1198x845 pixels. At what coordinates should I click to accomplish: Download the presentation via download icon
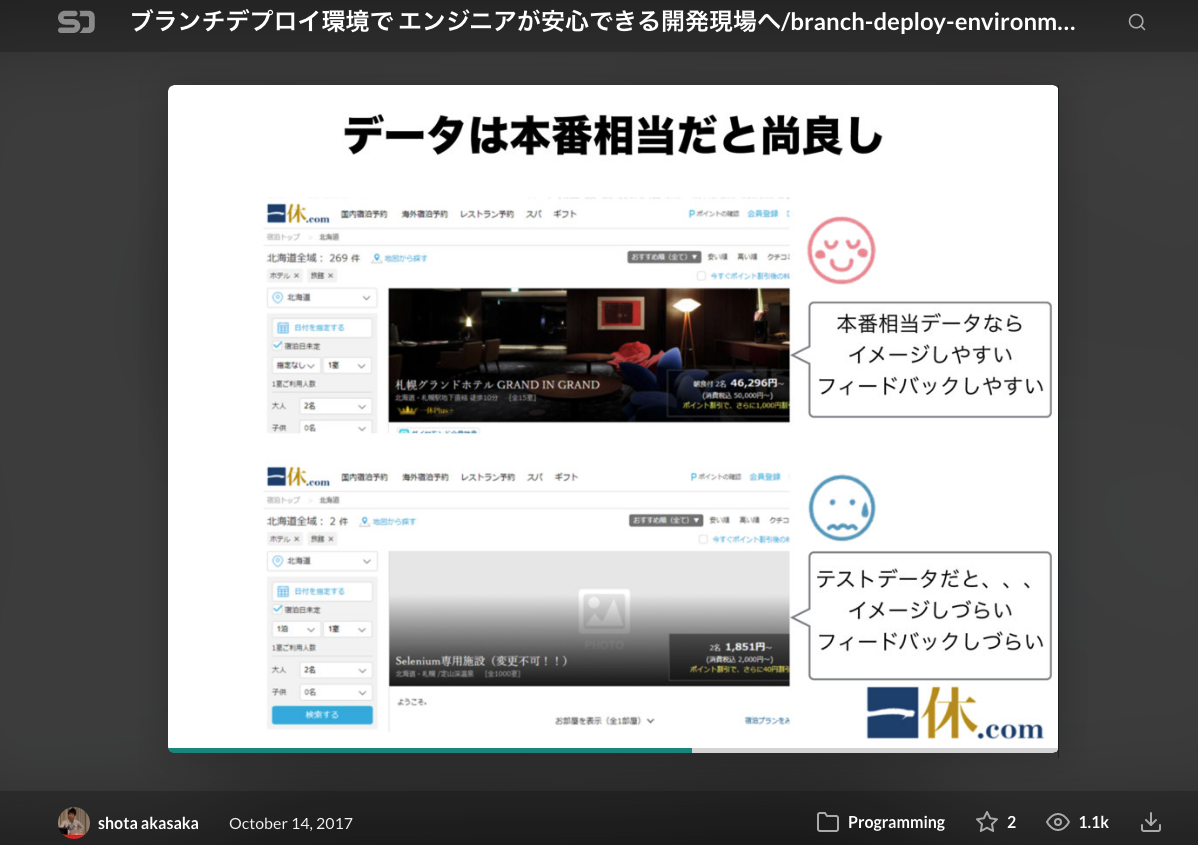(1151, 822)
